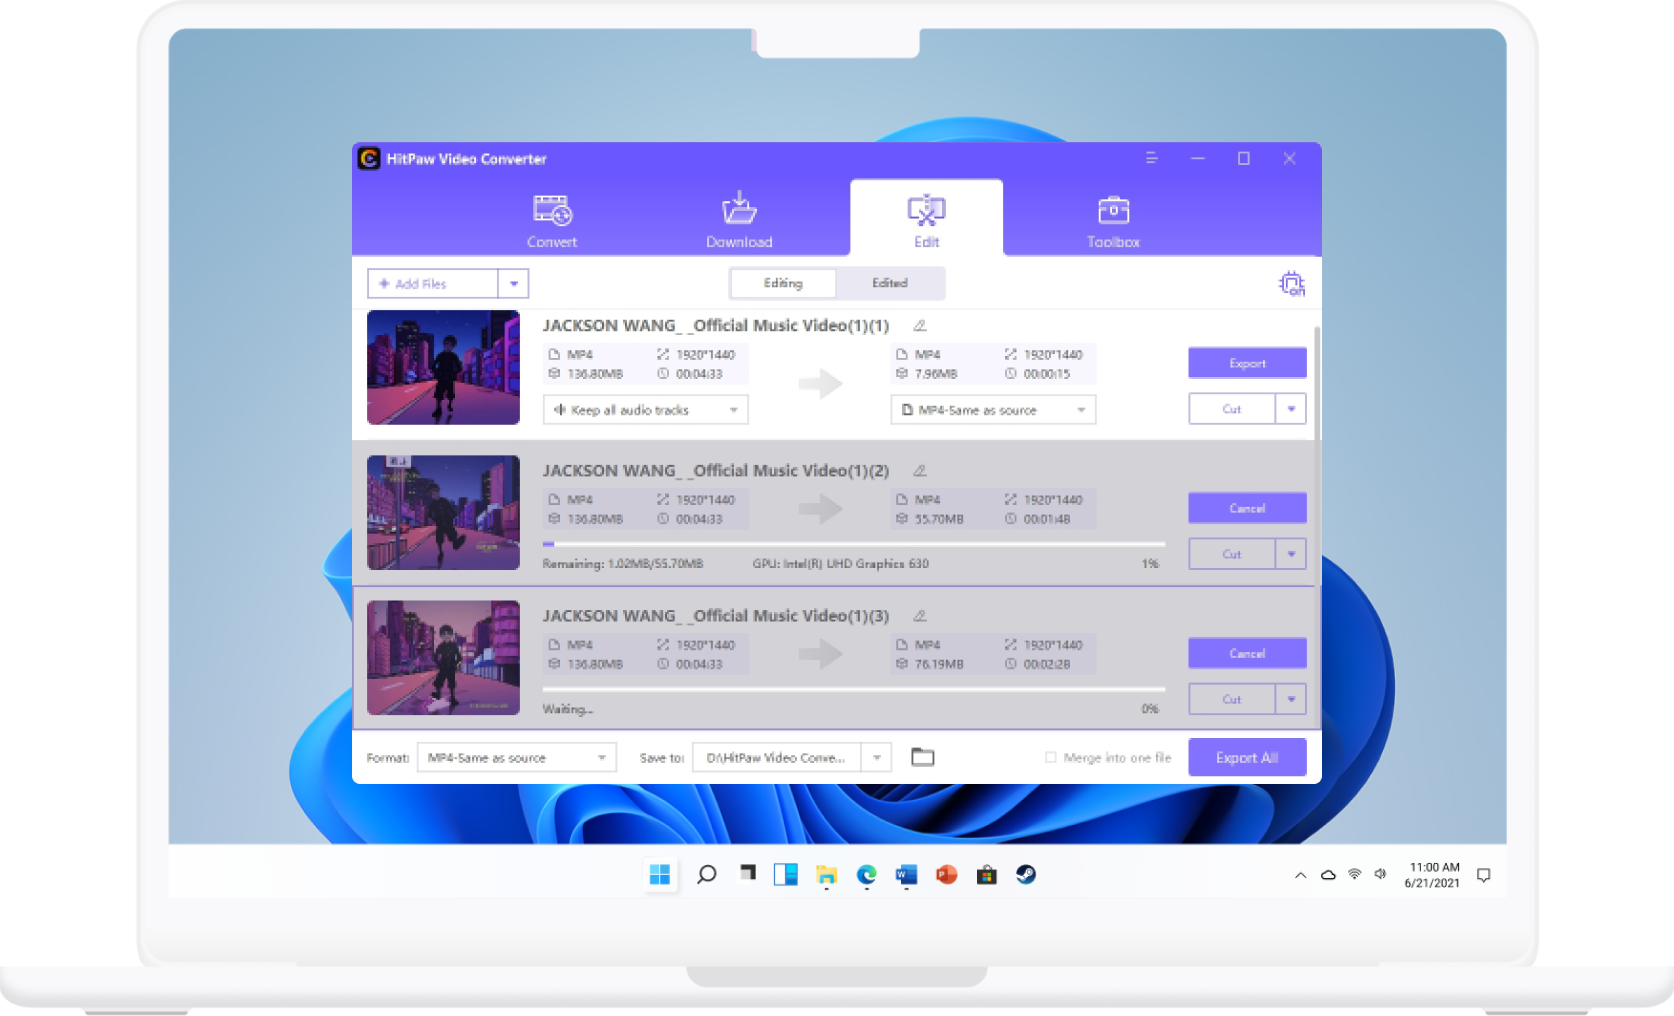The width and height of the screenshot is (1674, 1016).
Task: Open the Download tab
Action: click(739, 221)
